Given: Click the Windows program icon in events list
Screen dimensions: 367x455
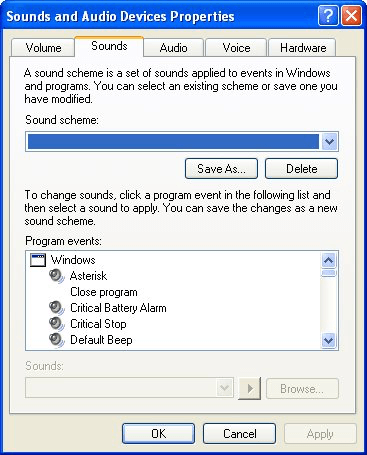Looking at the screenshot, I should click(38, 260).
